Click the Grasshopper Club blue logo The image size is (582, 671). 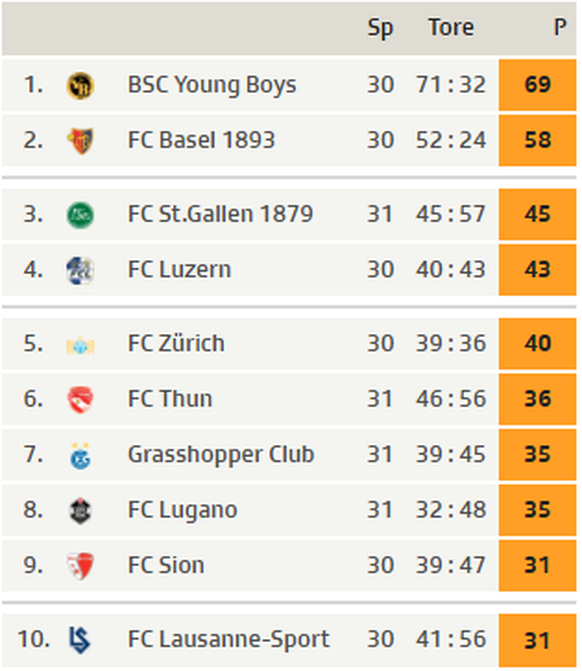(80, 456)
